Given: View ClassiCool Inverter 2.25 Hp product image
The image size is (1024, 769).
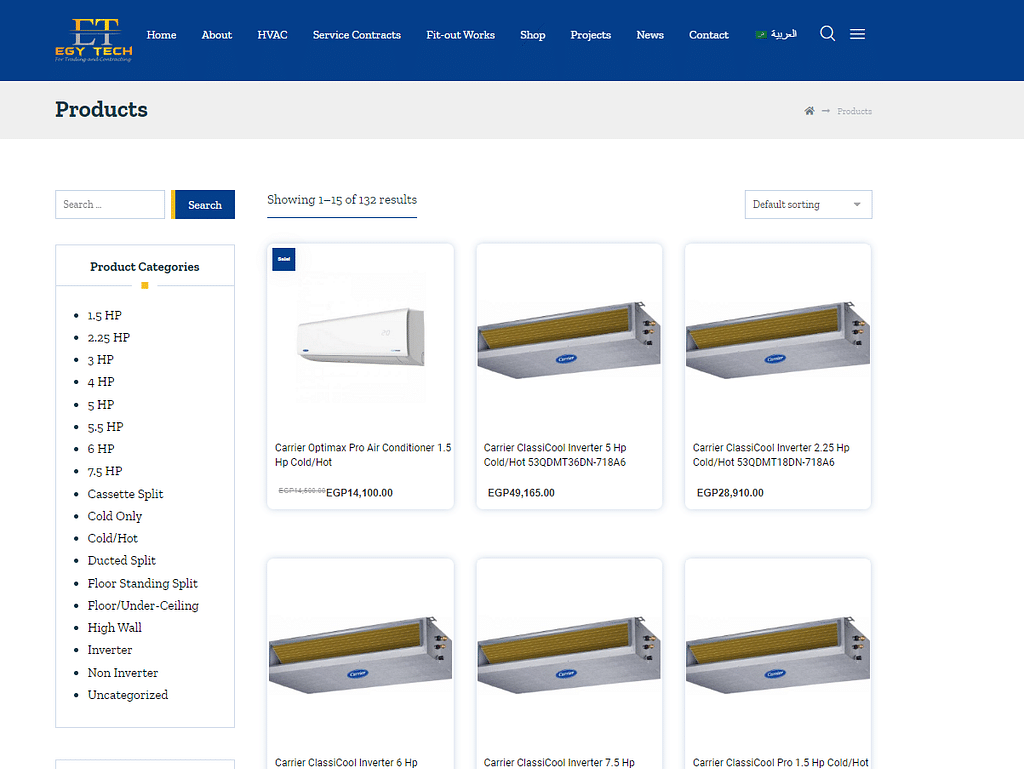Looking at the screenshot, I should point(777,336).
